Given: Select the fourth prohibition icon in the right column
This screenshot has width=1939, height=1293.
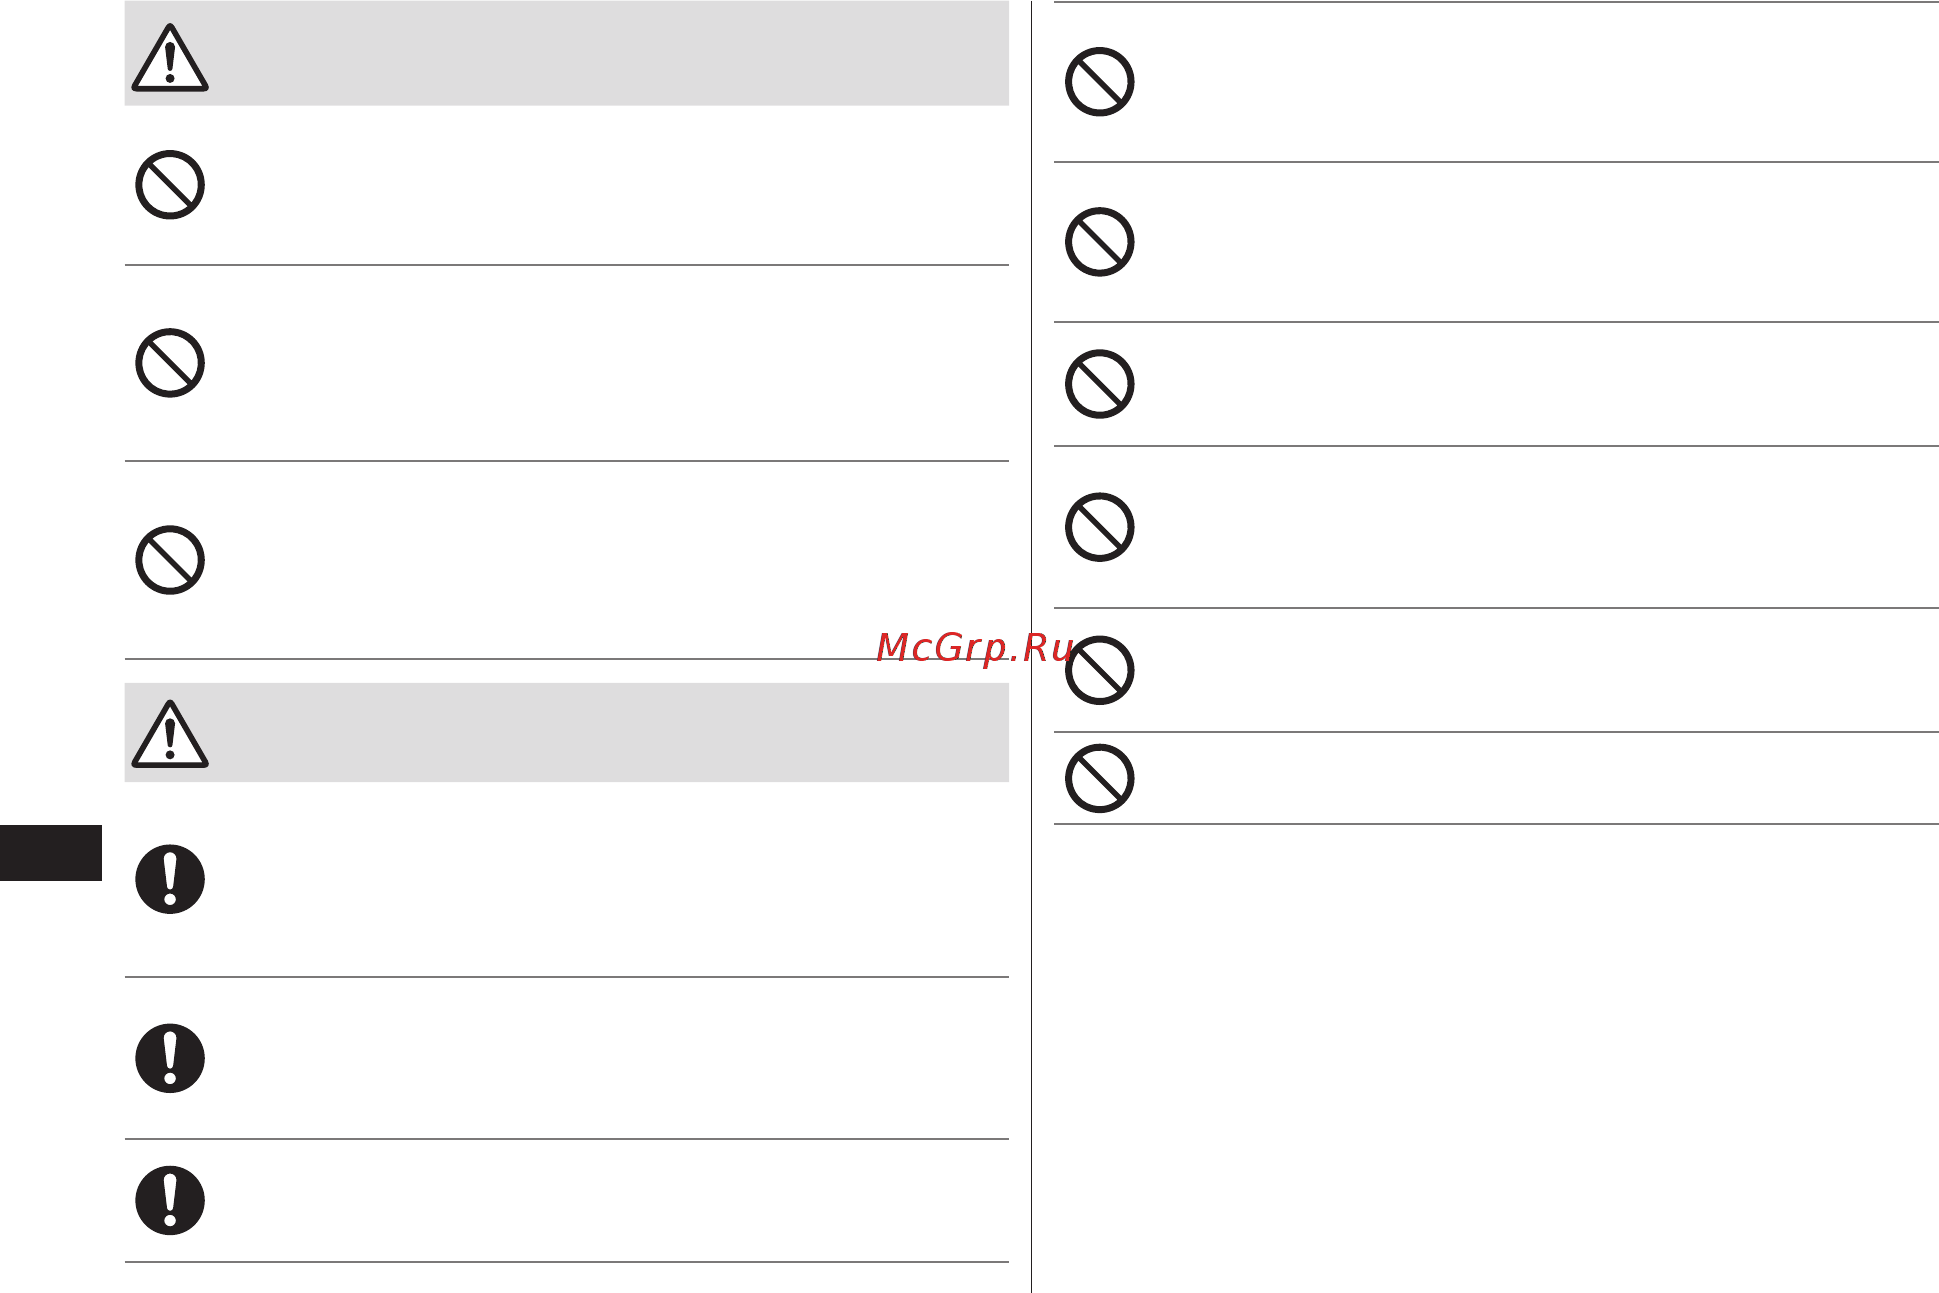Looking at the screenshot, I should coord(1100,527).
